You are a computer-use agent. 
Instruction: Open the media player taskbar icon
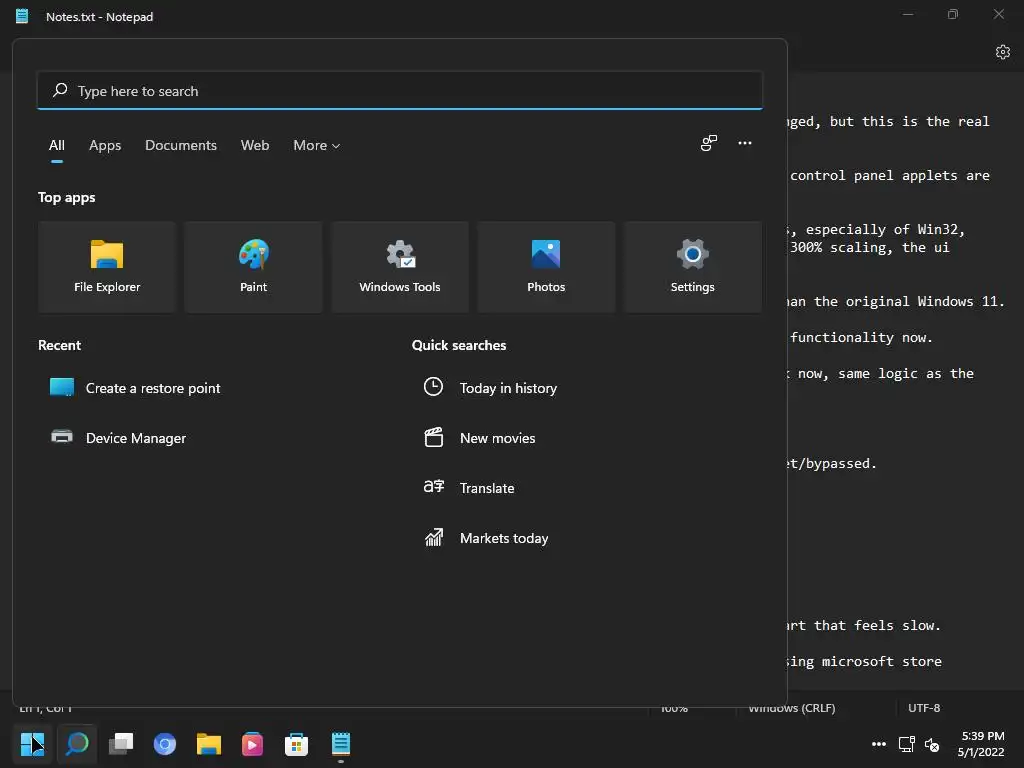click(x=253, y=744)
